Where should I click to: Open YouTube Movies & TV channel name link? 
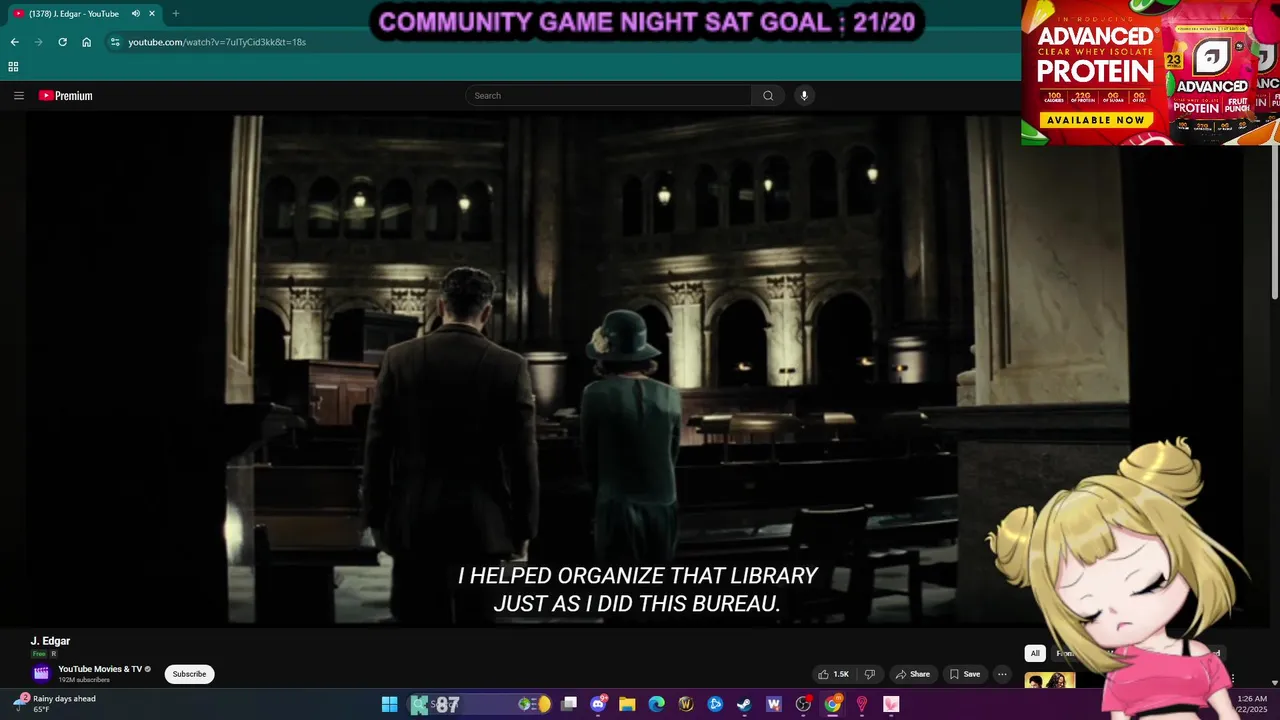[100, 669]
